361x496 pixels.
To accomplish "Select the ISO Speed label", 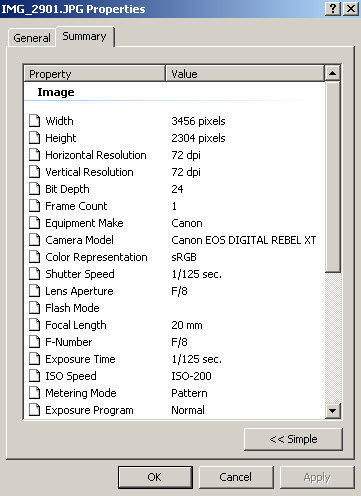I will pyautogui.click(x=71, y=376).
